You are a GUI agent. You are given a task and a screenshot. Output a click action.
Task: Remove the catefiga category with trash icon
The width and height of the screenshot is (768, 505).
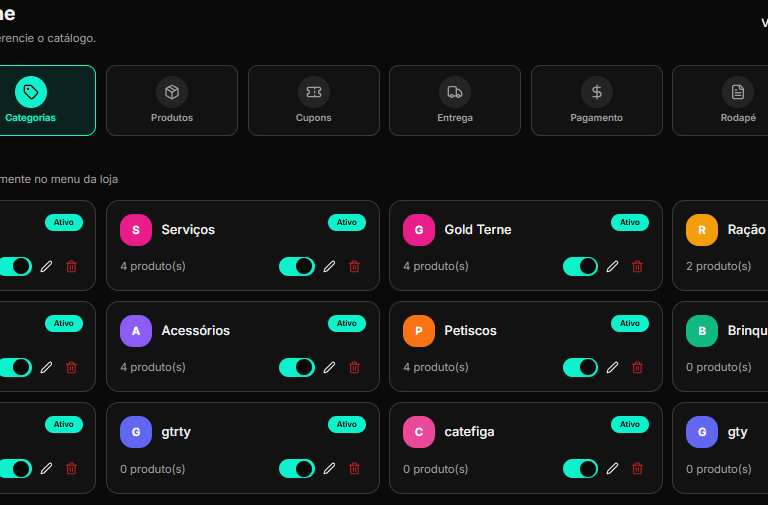tap(637, 468)
